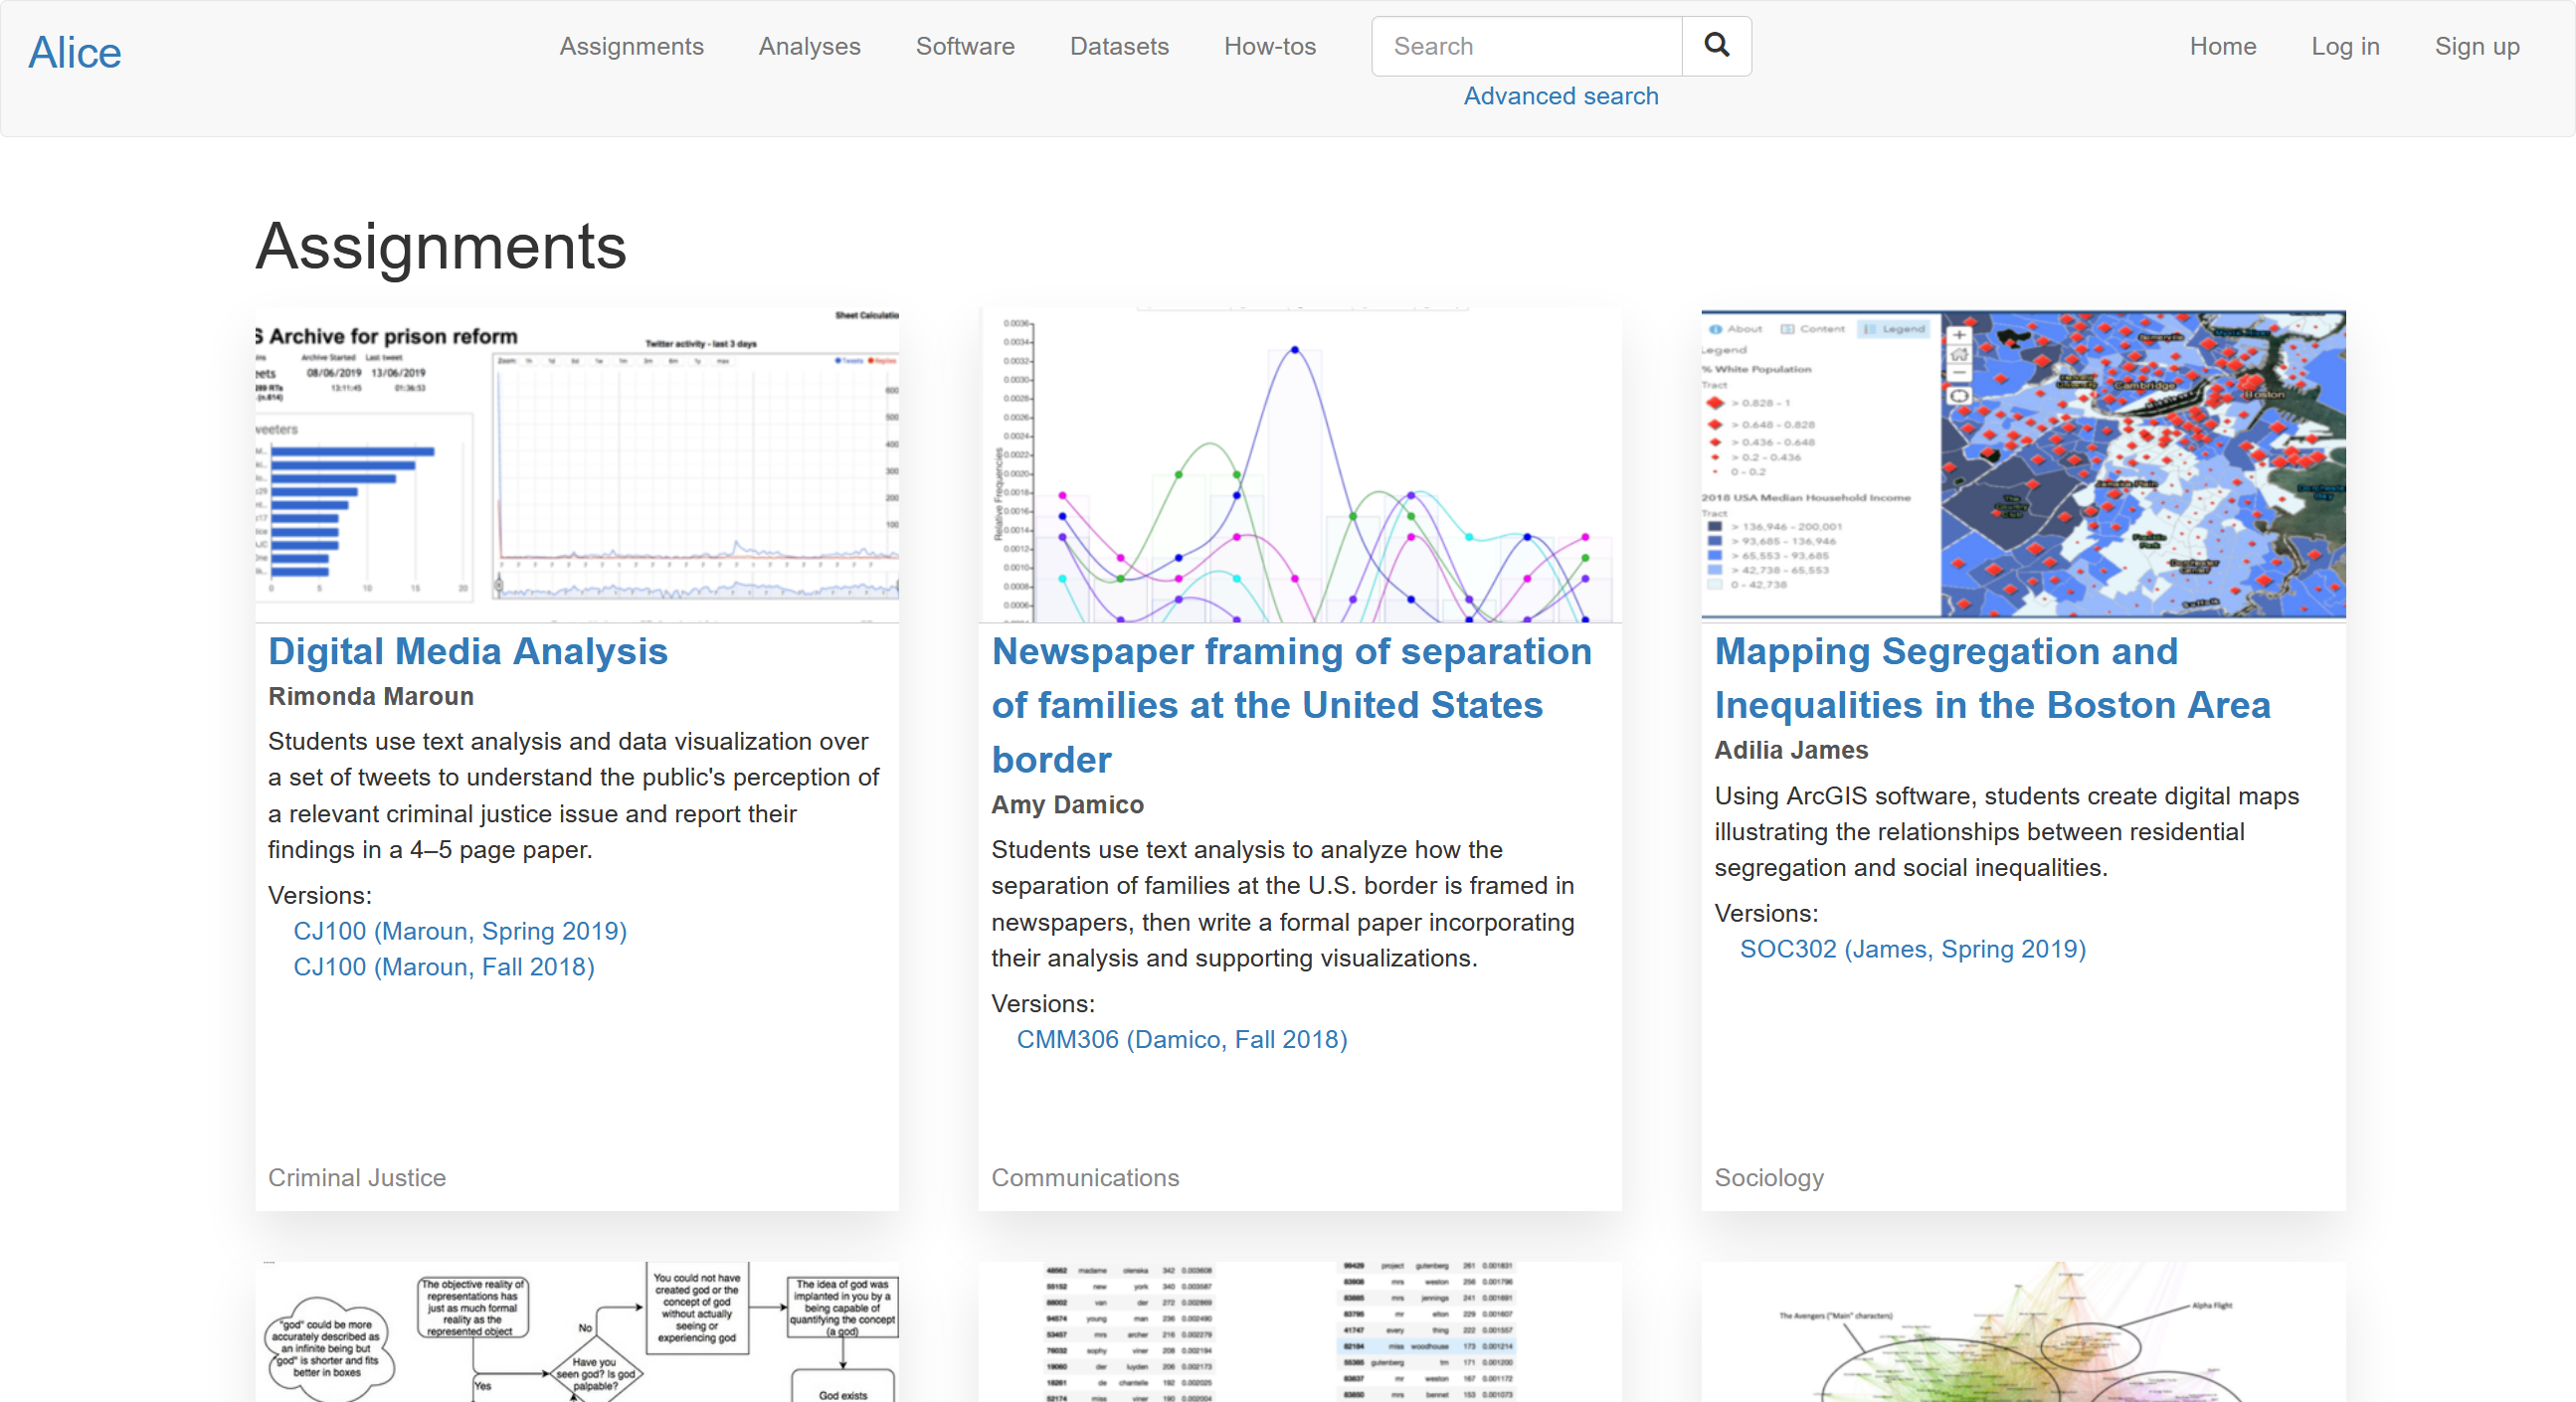Open CMM306 (Damico, Fall 2018) version
Screen dimensions: 2576x1402
point(1181,1039)
